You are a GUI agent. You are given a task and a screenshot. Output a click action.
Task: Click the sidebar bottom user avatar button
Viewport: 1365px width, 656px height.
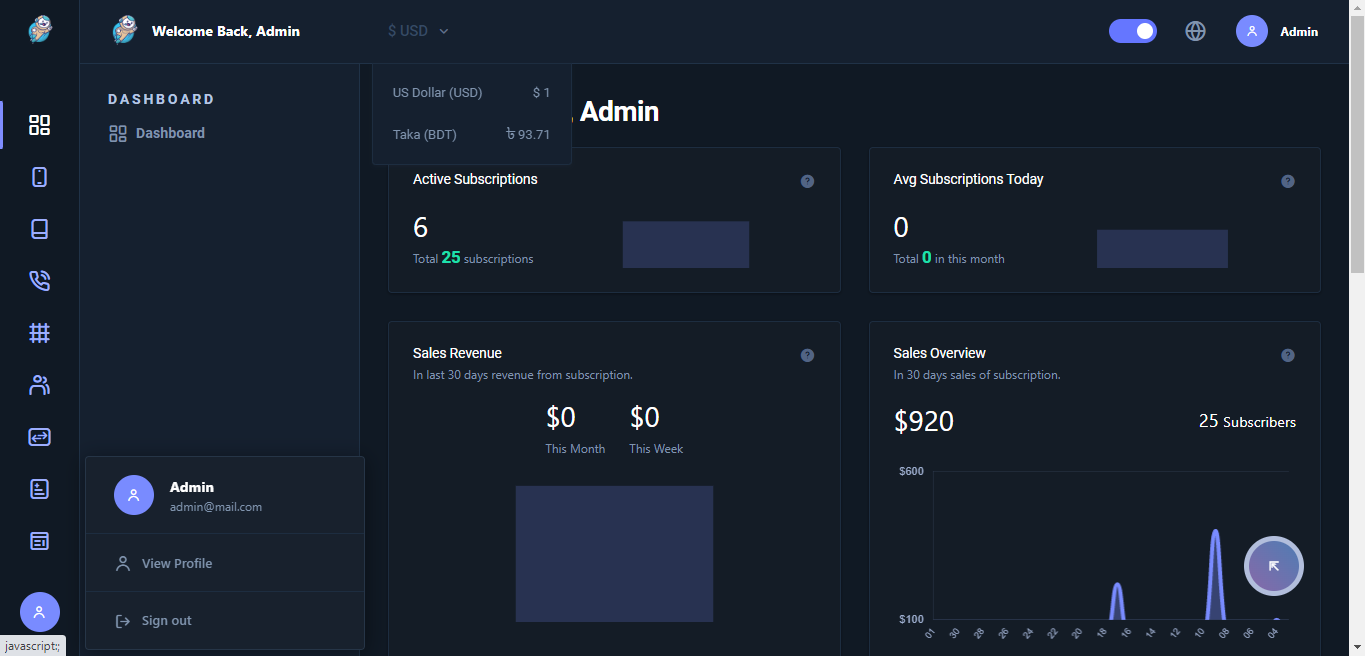(40, 612)
